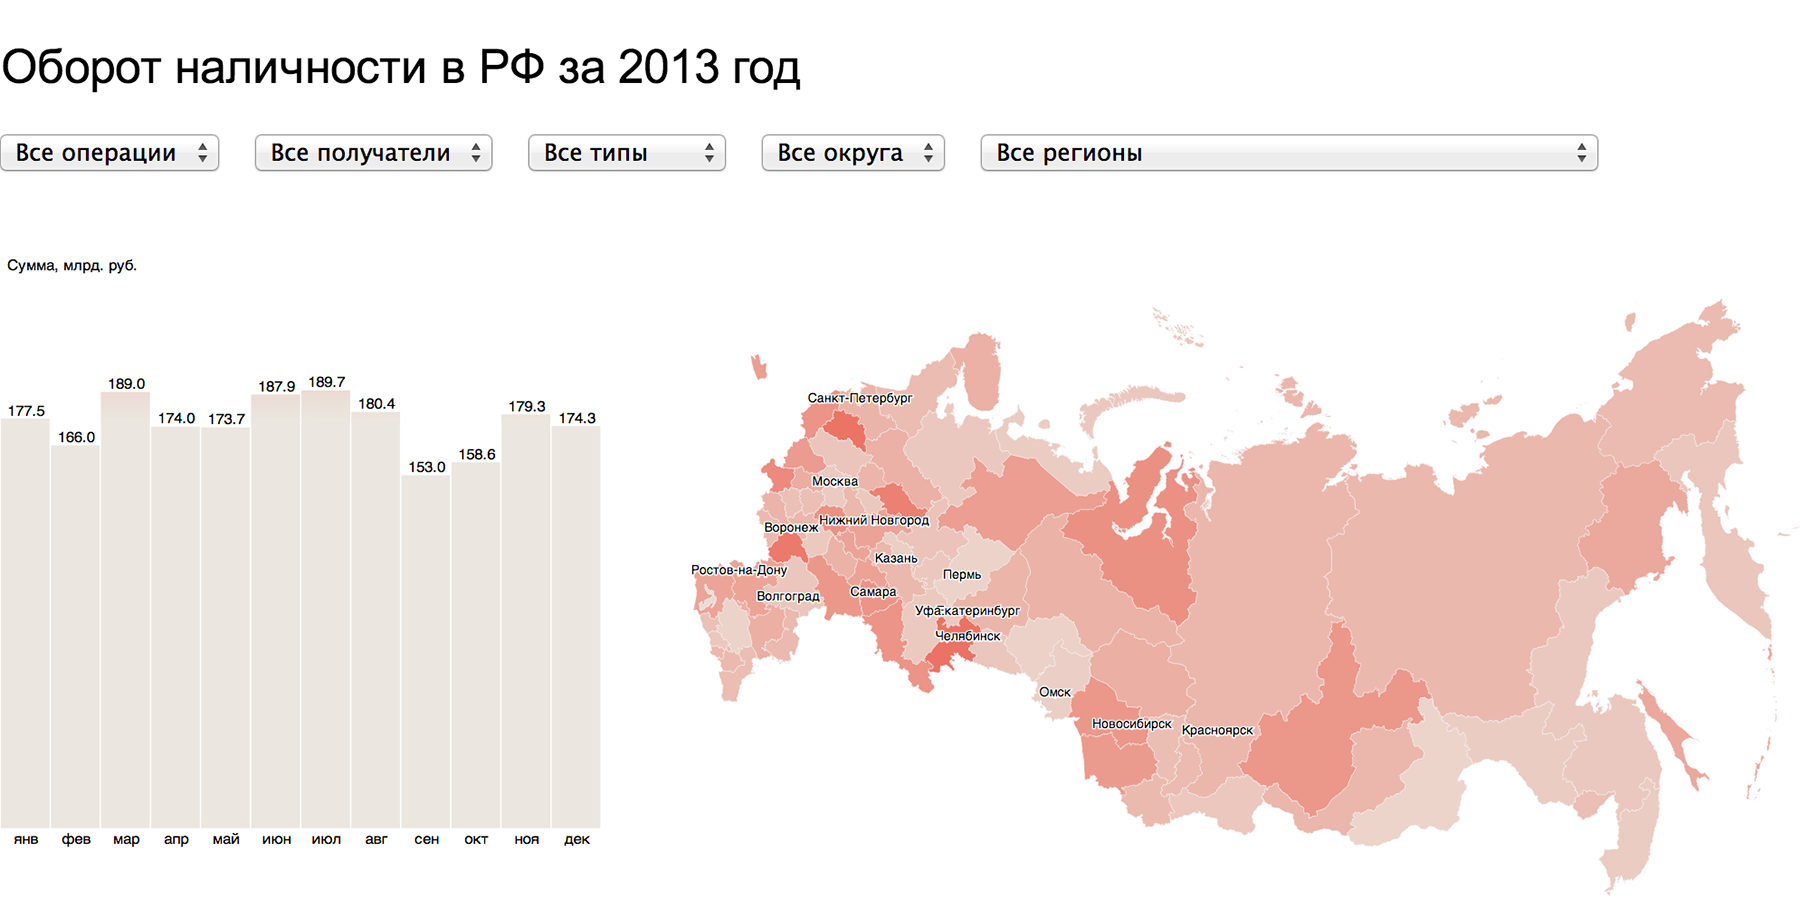1800x900 pixels.
Task: Select the "мар" month axis label
Action: click(126, 839)
